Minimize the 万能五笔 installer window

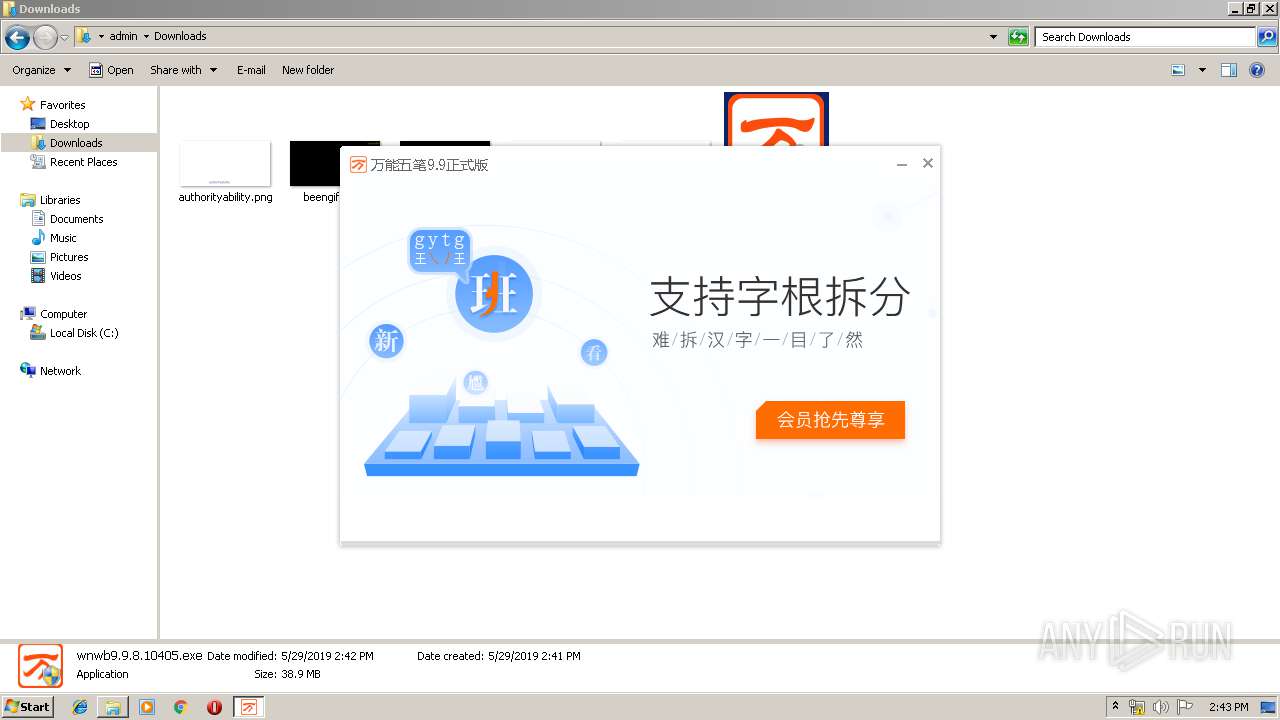click(x=902, y=164)
